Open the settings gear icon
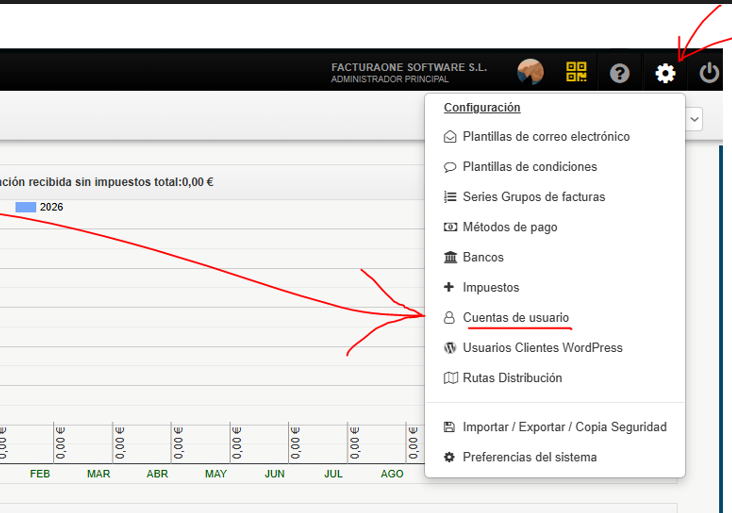The height and width of the screenshot is (513, 732). [x=665, y=73]
